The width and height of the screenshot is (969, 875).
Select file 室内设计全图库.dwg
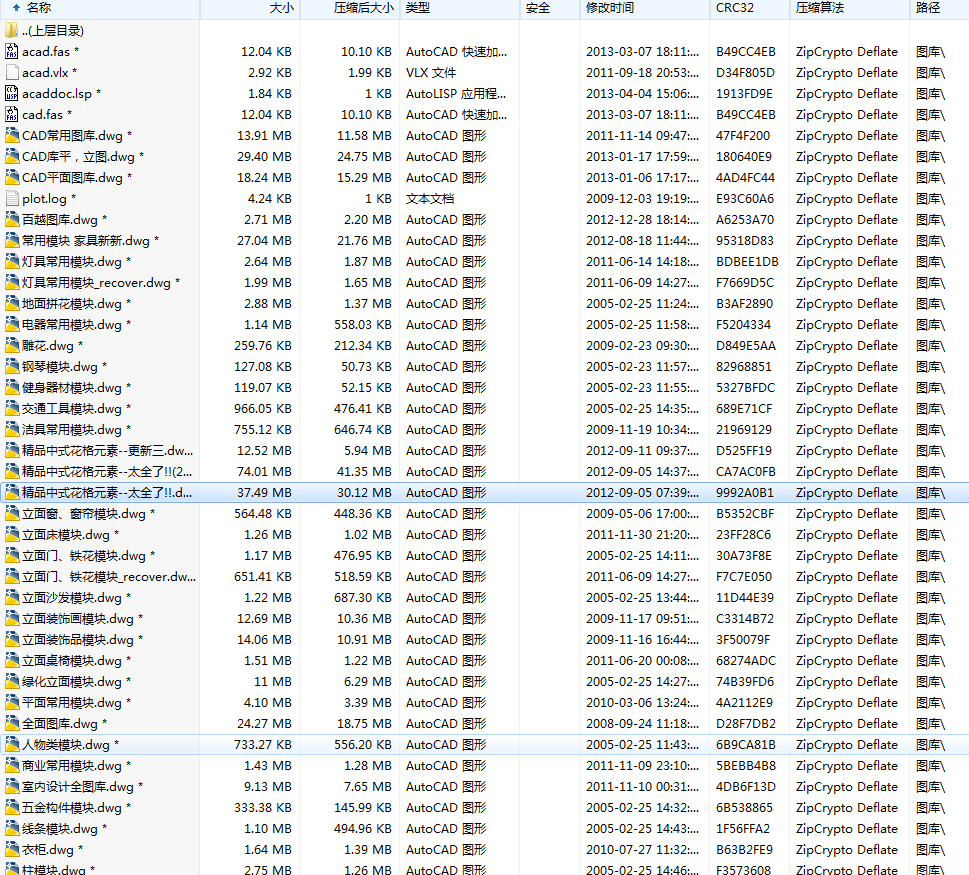point(82,787)
